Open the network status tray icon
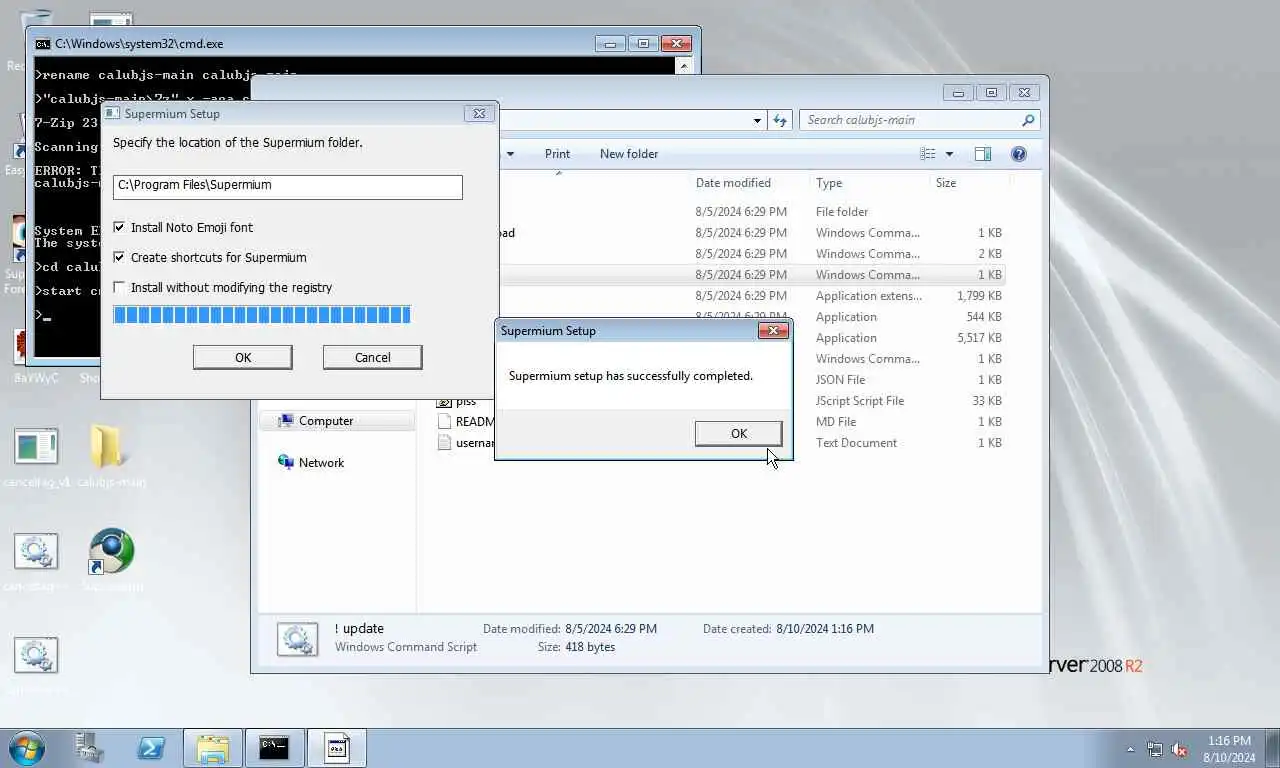 click(1155, 749)
